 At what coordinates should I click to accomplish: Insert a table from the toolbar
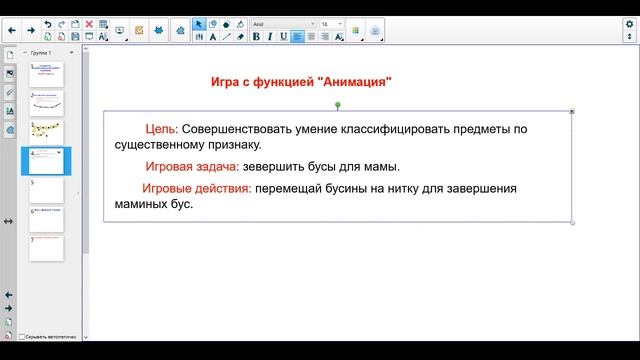pyautogui.click(x=103, y=24)
